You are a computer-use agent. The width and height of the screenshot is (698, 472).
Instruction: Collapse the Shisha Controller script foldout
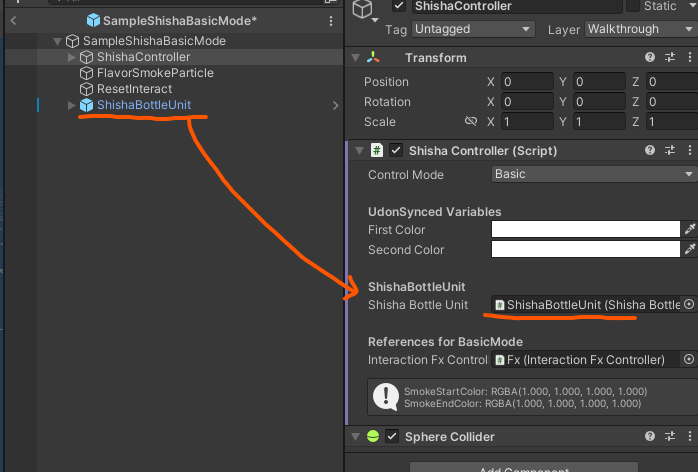(359, 151)
